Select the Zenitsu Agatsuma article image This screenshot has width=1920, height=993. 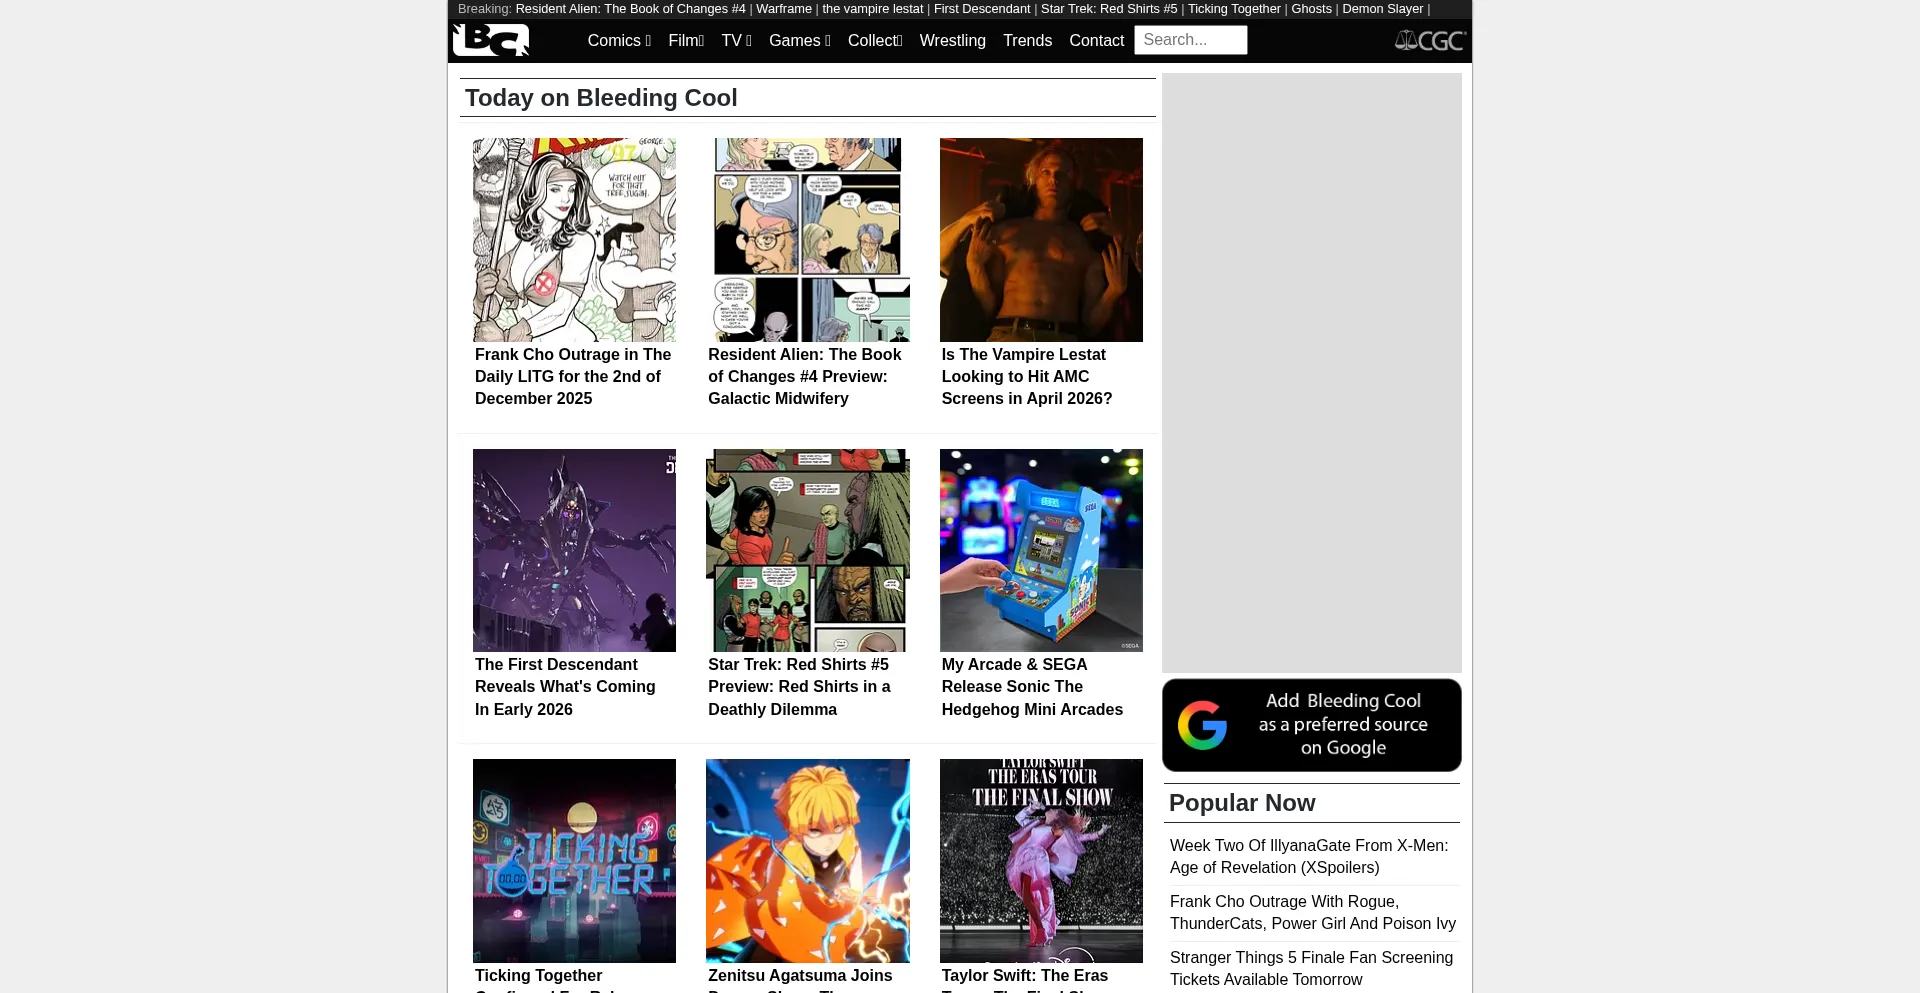pos(807,860)
